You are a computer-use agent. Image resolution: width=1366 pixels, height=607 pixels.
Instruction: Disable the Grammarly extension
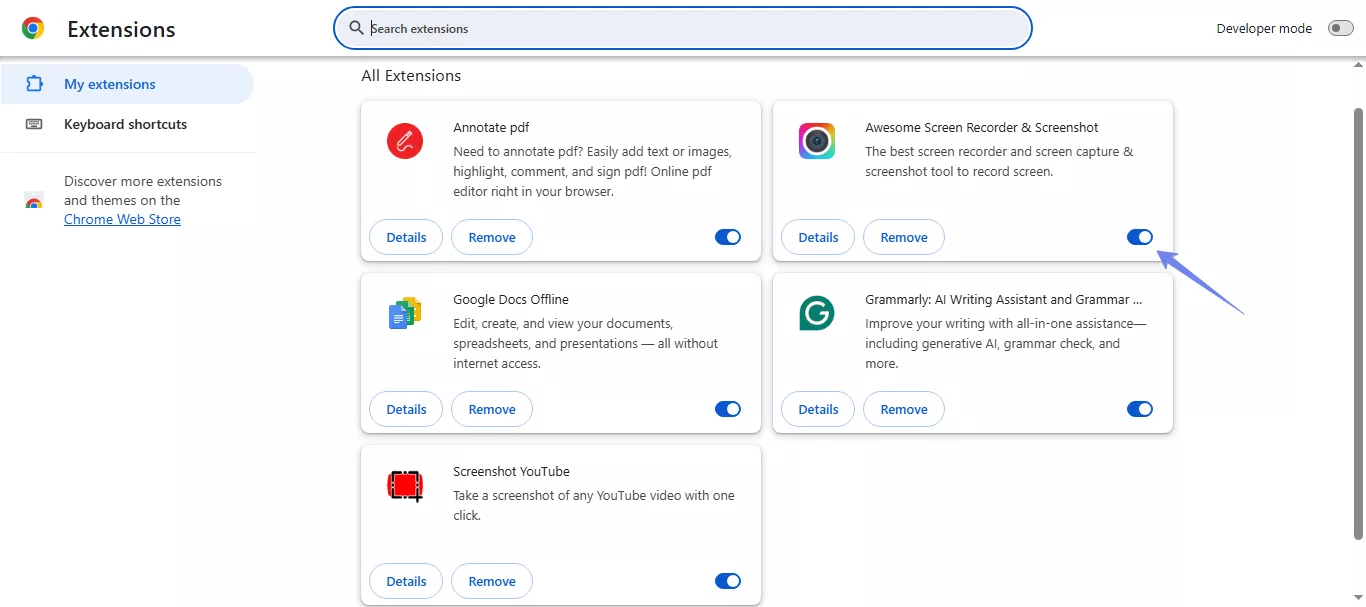[1140, 409]
